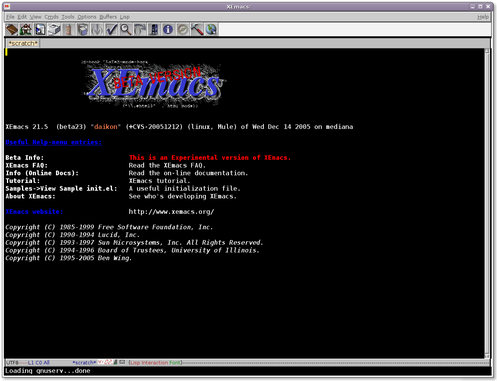Click the 'About XEmacs:' entry

pyautogui.click(x=30, y=196)
